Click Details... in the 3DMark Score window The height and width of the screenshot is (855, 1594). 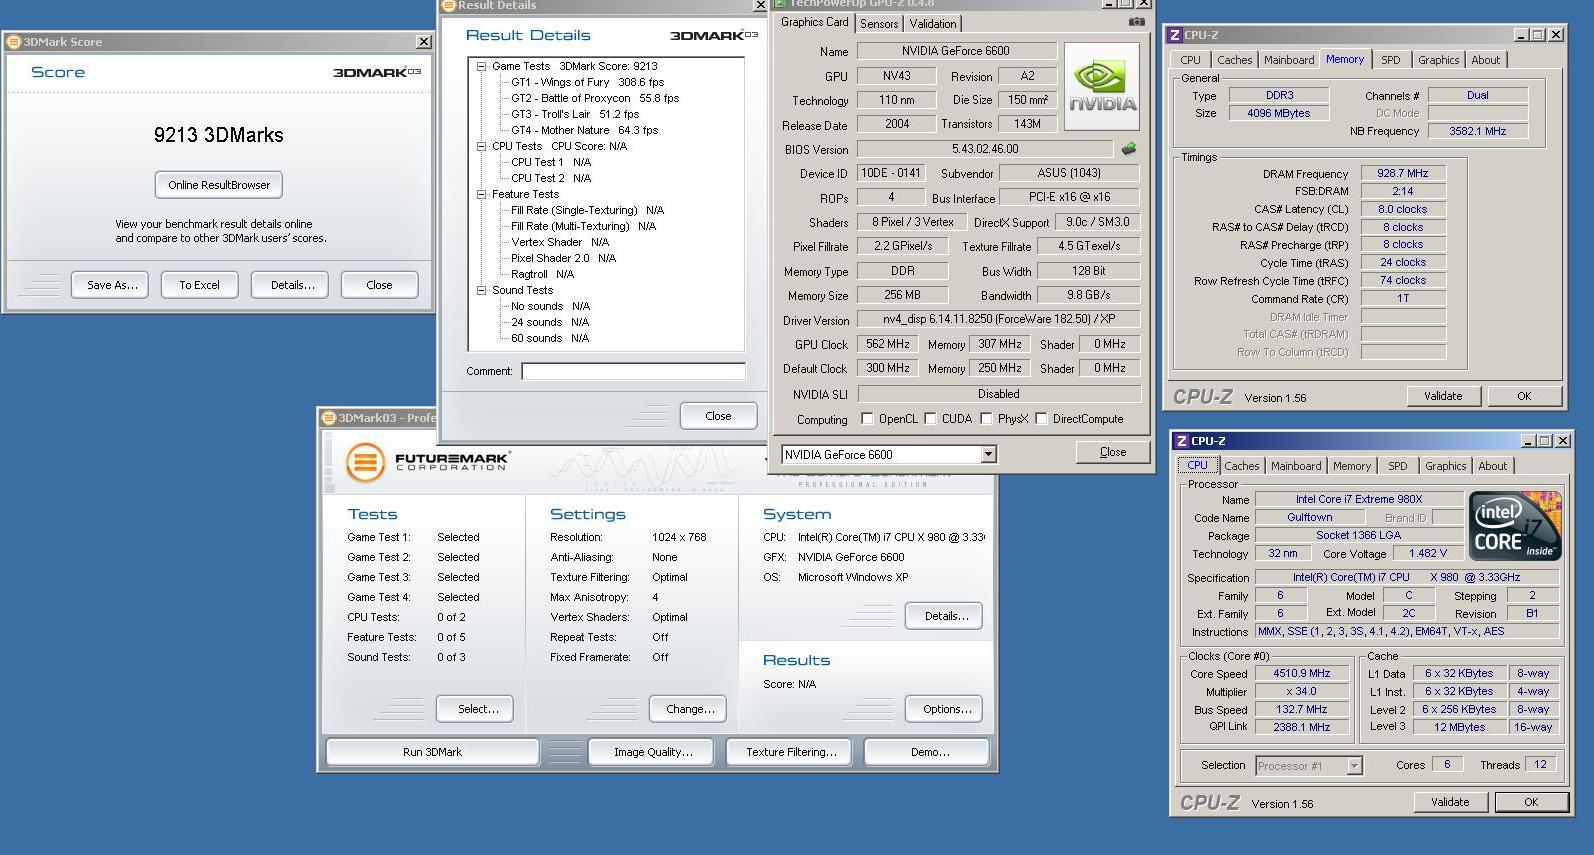[292, 285]
